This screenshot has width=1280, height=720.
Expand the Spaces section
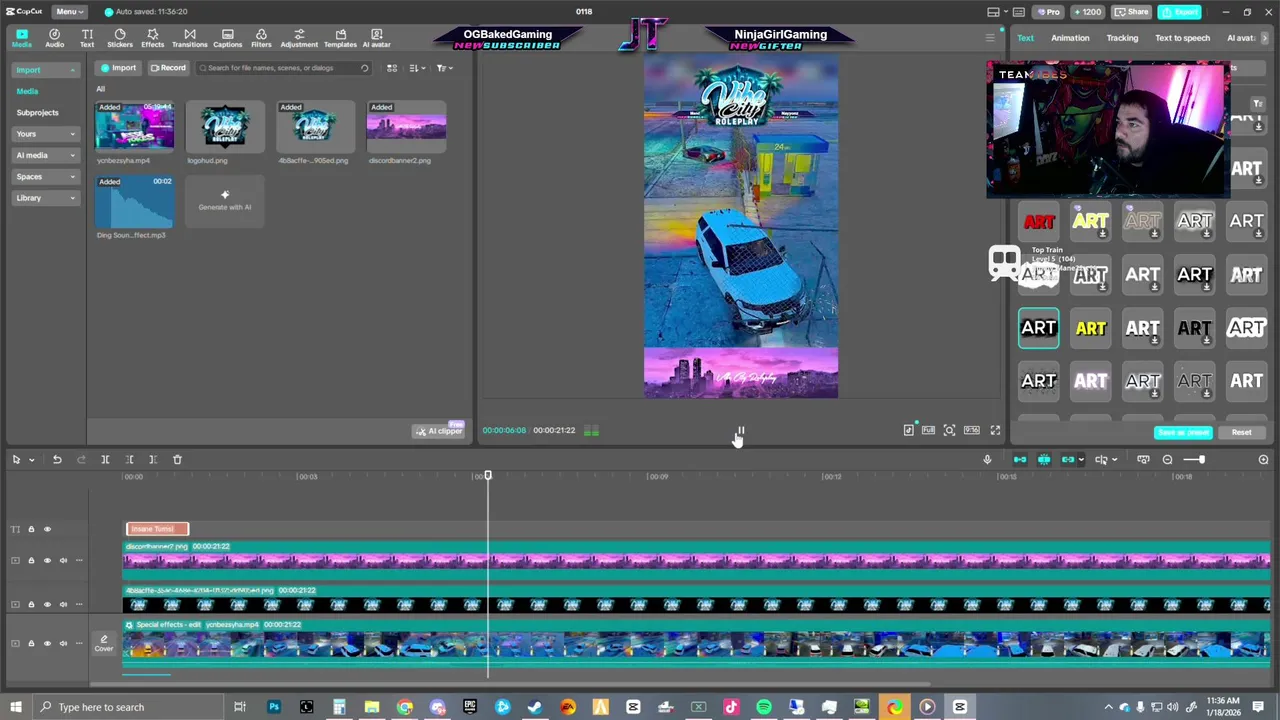tap(45, 176)
